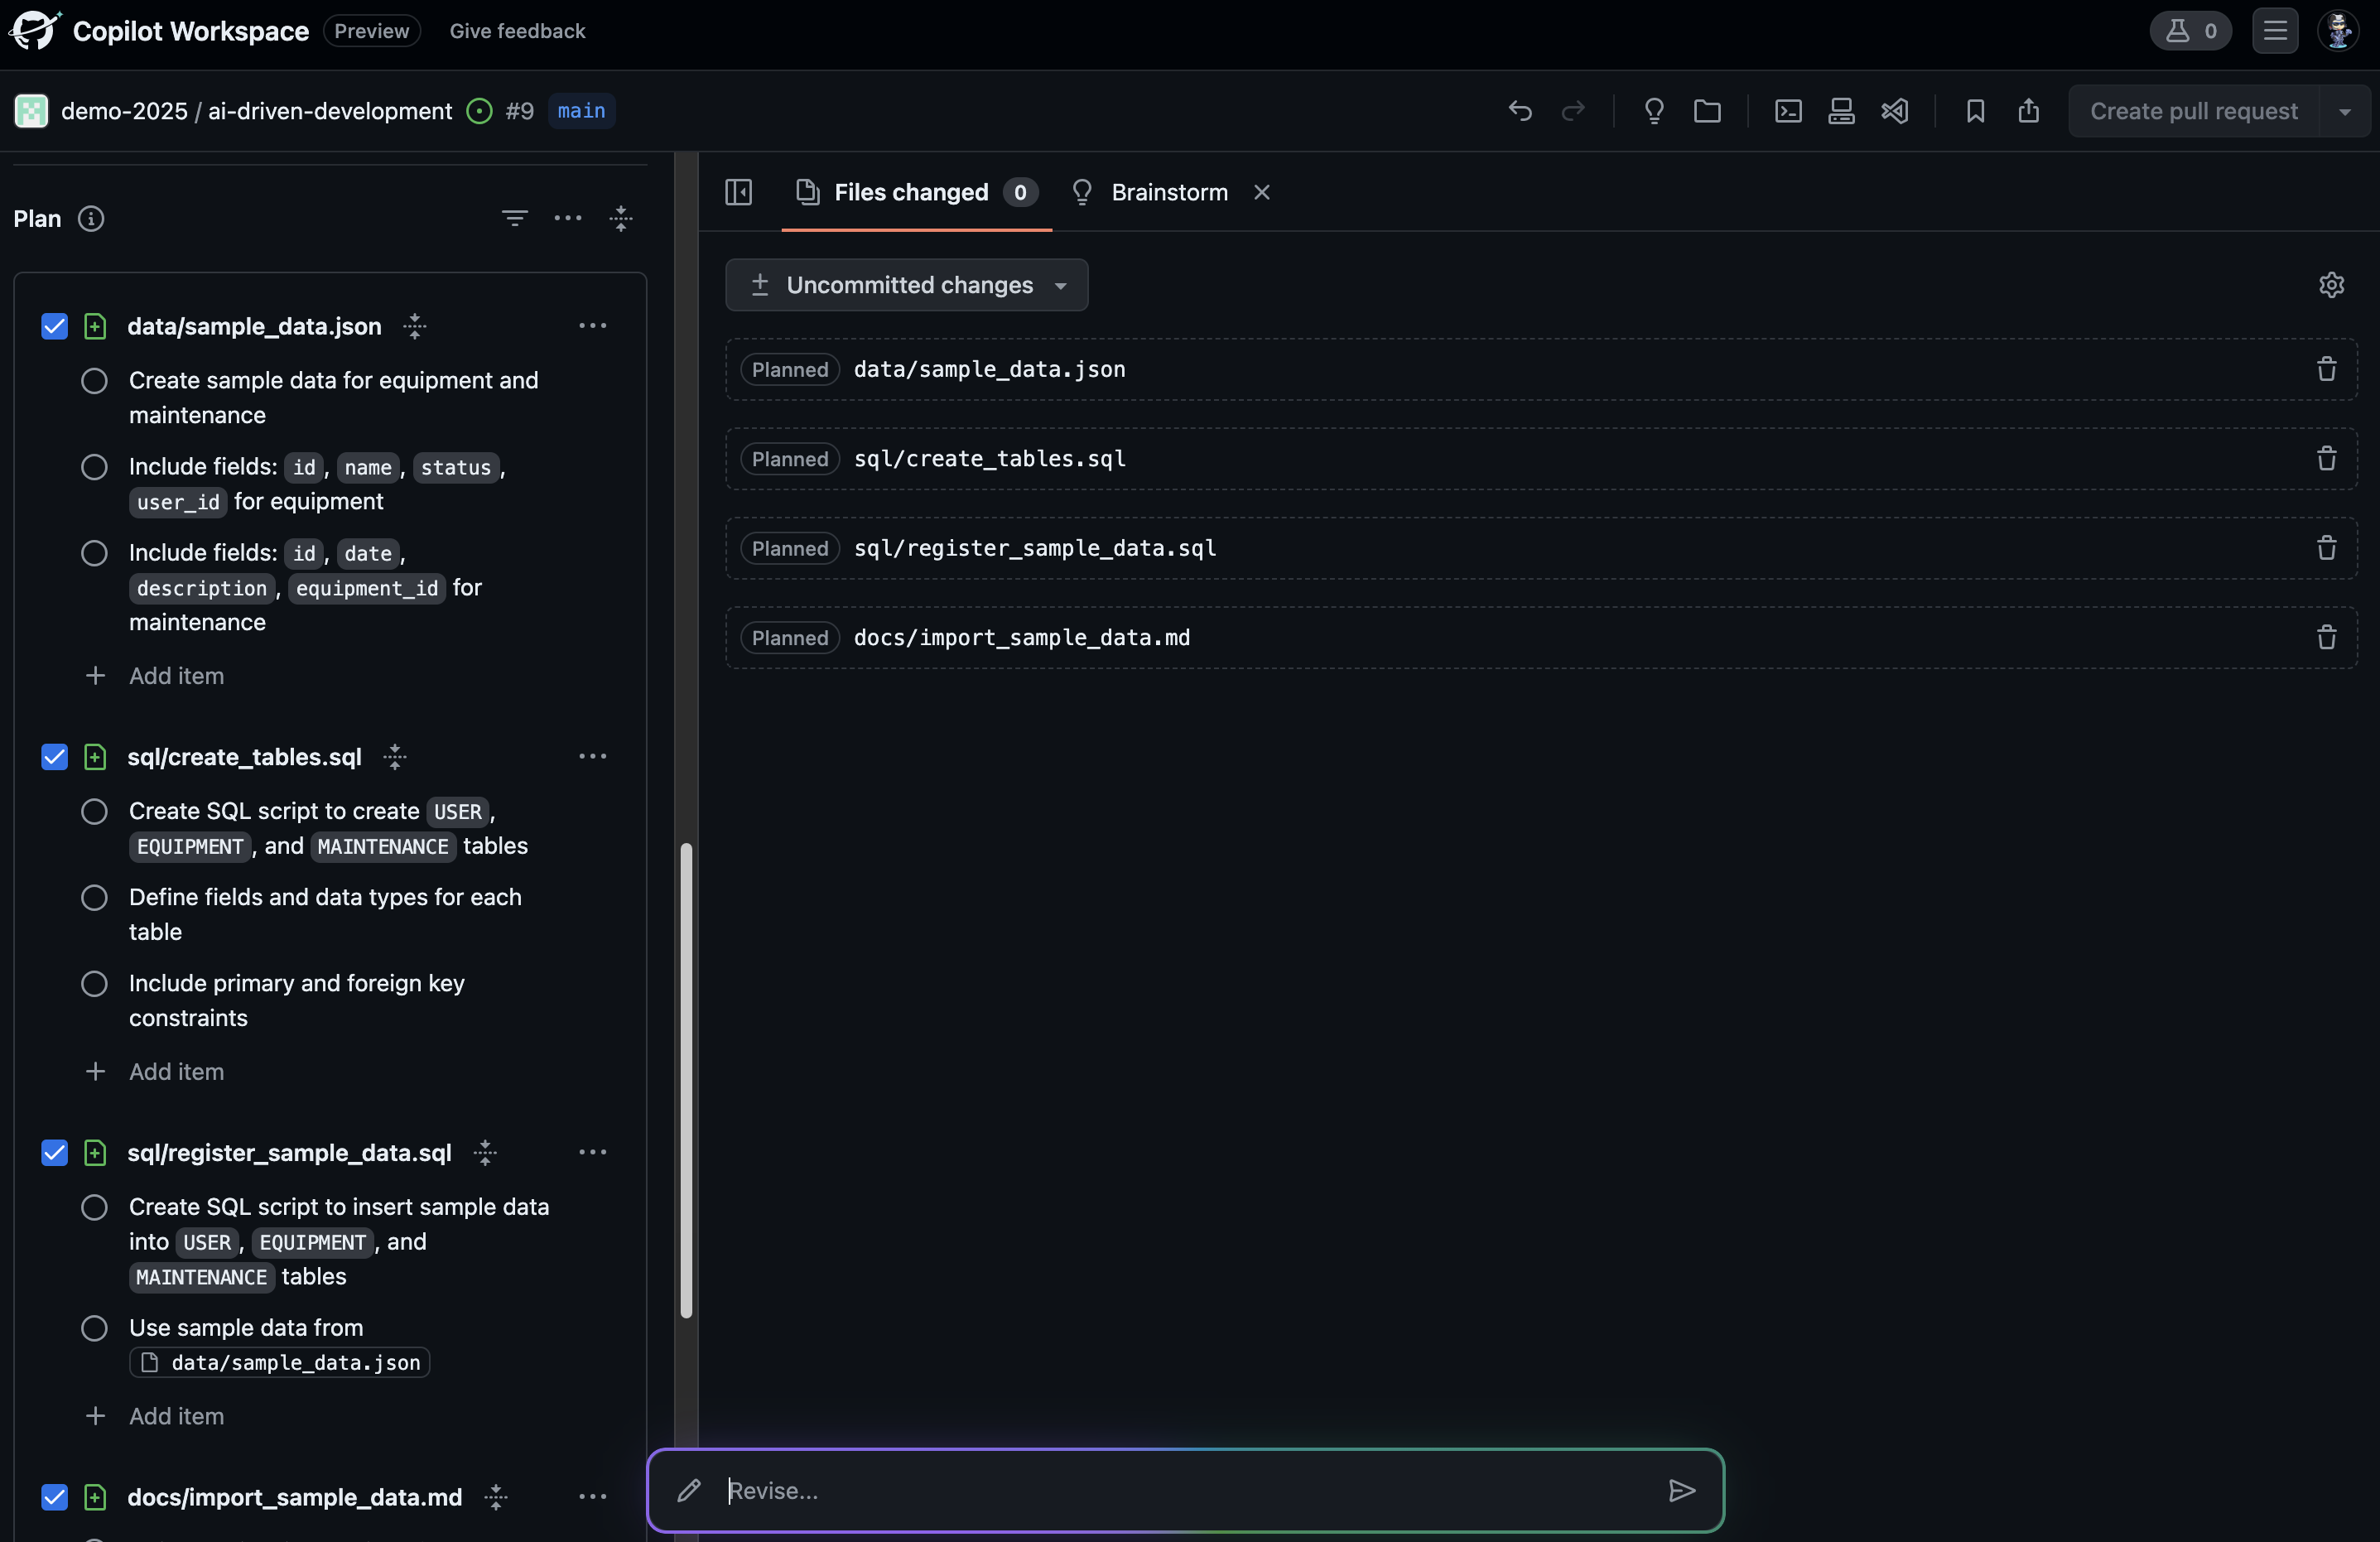Image resolution: width=2380 pixels, height=1542 pixels.
Task: Click the redo arrow icon
Action: pos(1573,111)
